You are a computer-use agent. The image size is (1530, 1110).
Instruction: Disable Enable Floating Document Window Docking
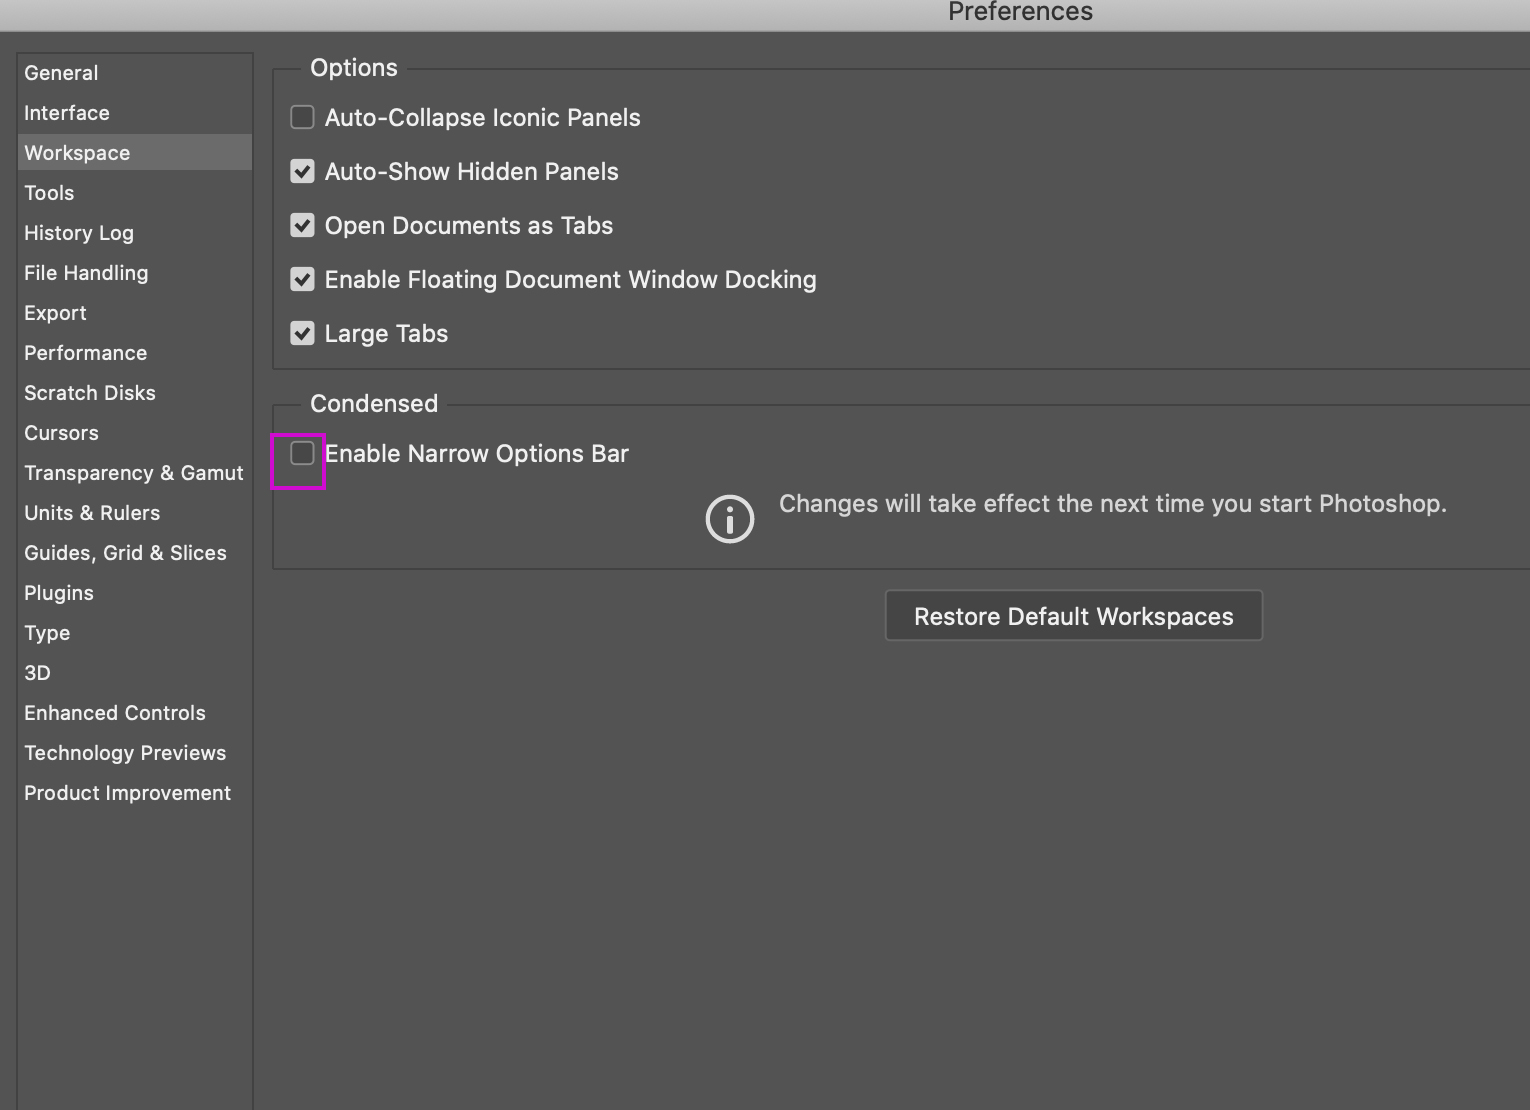(x=302, y=279)
